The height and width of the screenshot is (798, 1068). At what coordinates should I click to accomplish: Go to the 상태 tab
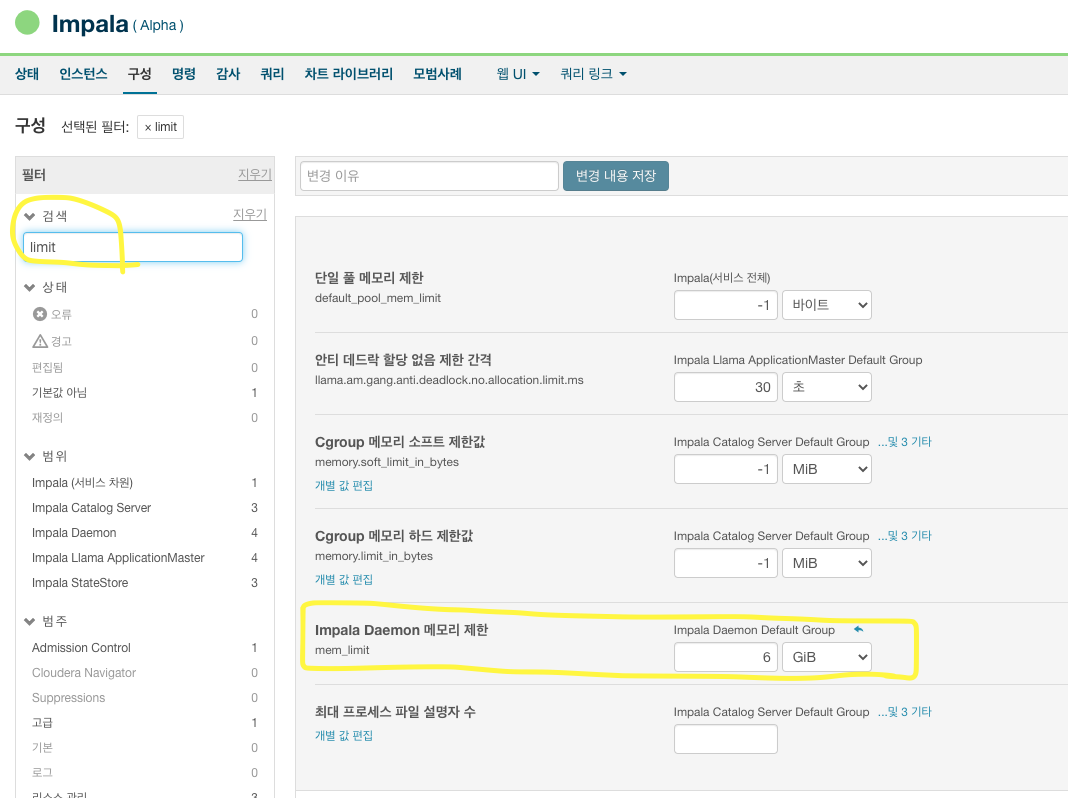point(27,74)
